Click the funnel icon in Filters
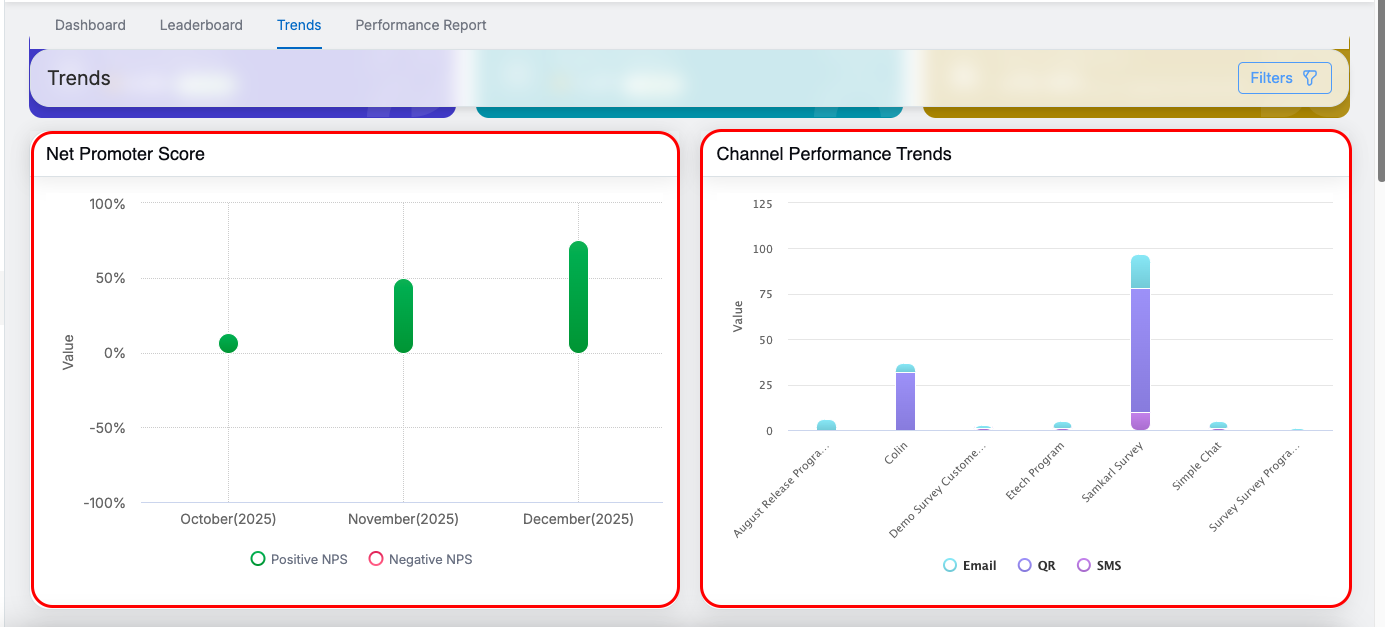 [x=1310, y=78]
